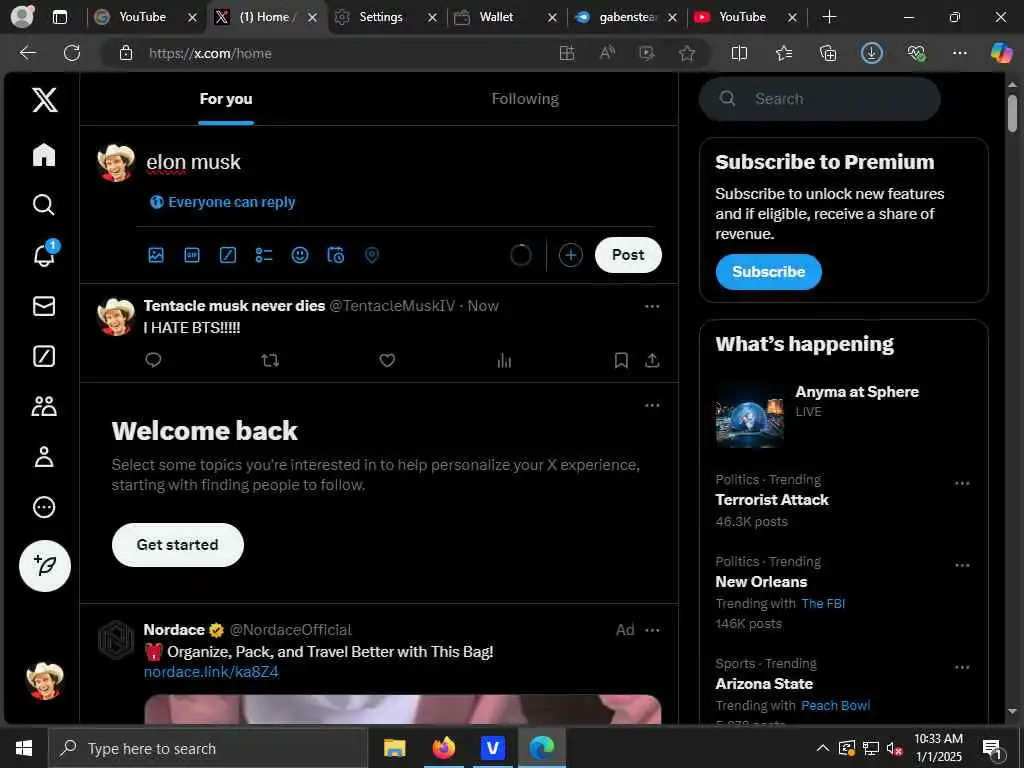Refresh the page
This screenshot has width=1024, height=768.
[x=72, y=53]
